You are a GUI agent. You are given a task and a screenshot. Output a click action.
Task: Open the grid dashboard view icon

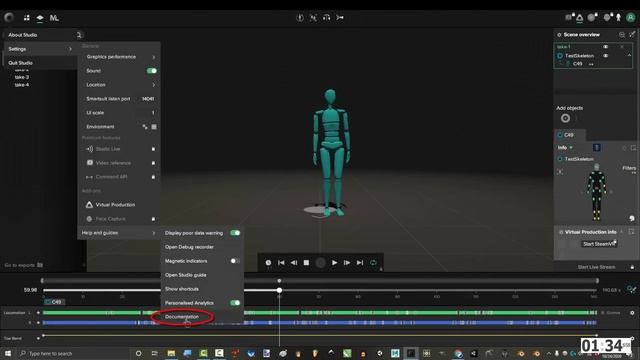(27, 18)
